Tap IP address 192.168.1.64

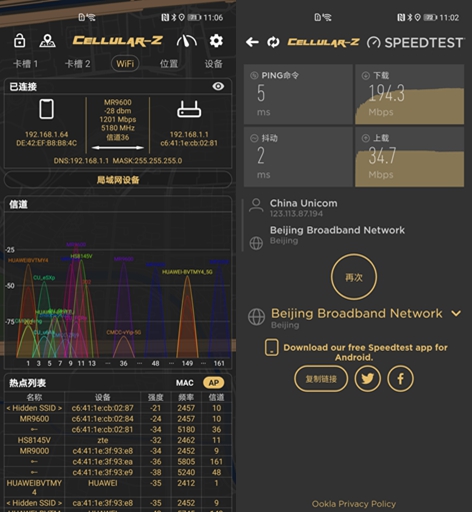(46, 134)
